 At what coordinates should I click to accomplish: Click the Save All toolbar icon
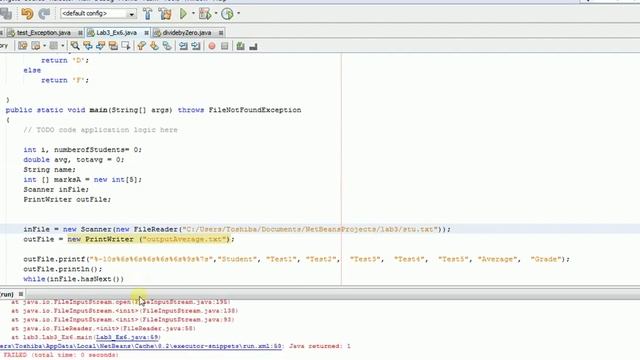click(x=5, y=13)
